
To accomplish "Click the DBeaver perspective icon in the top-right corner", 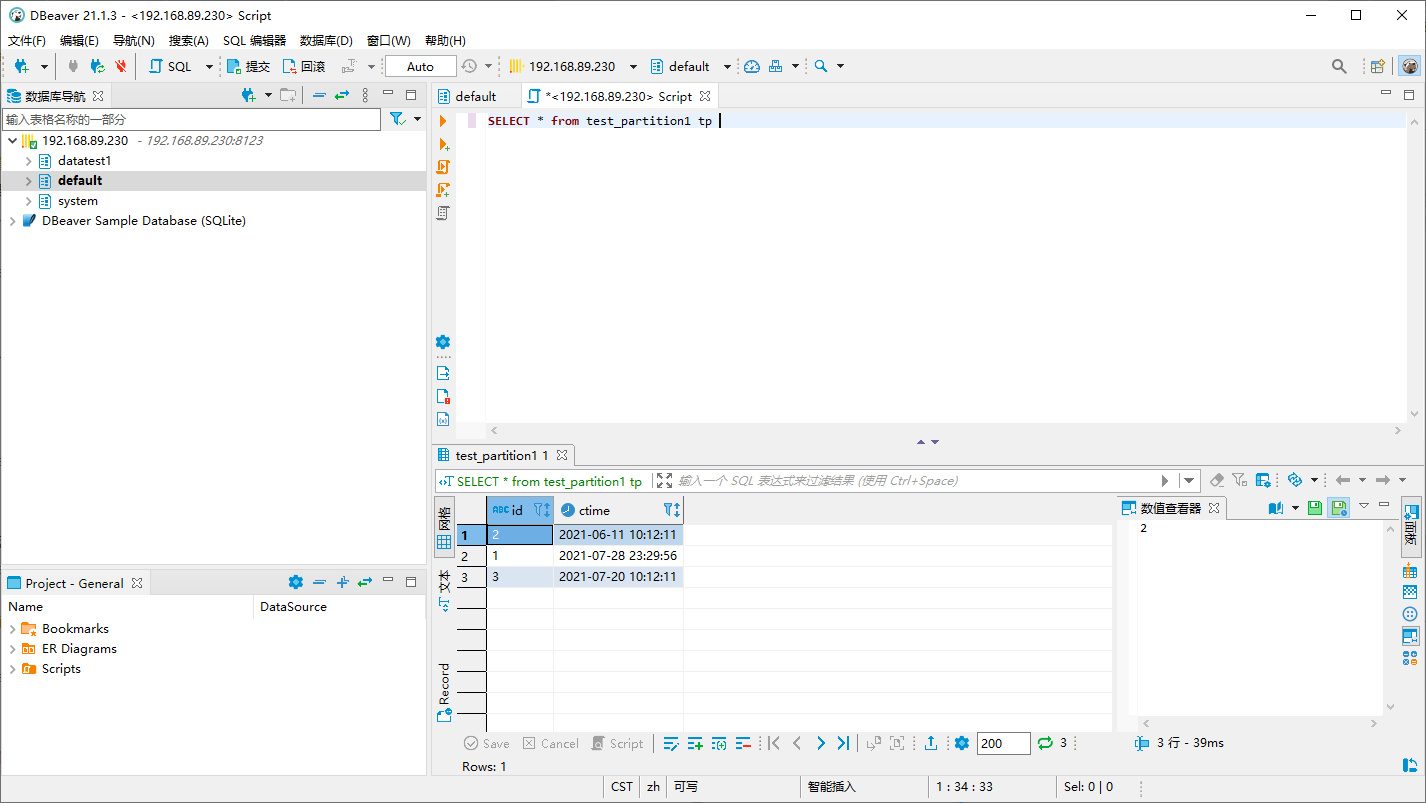I will tap(1410, 66).
